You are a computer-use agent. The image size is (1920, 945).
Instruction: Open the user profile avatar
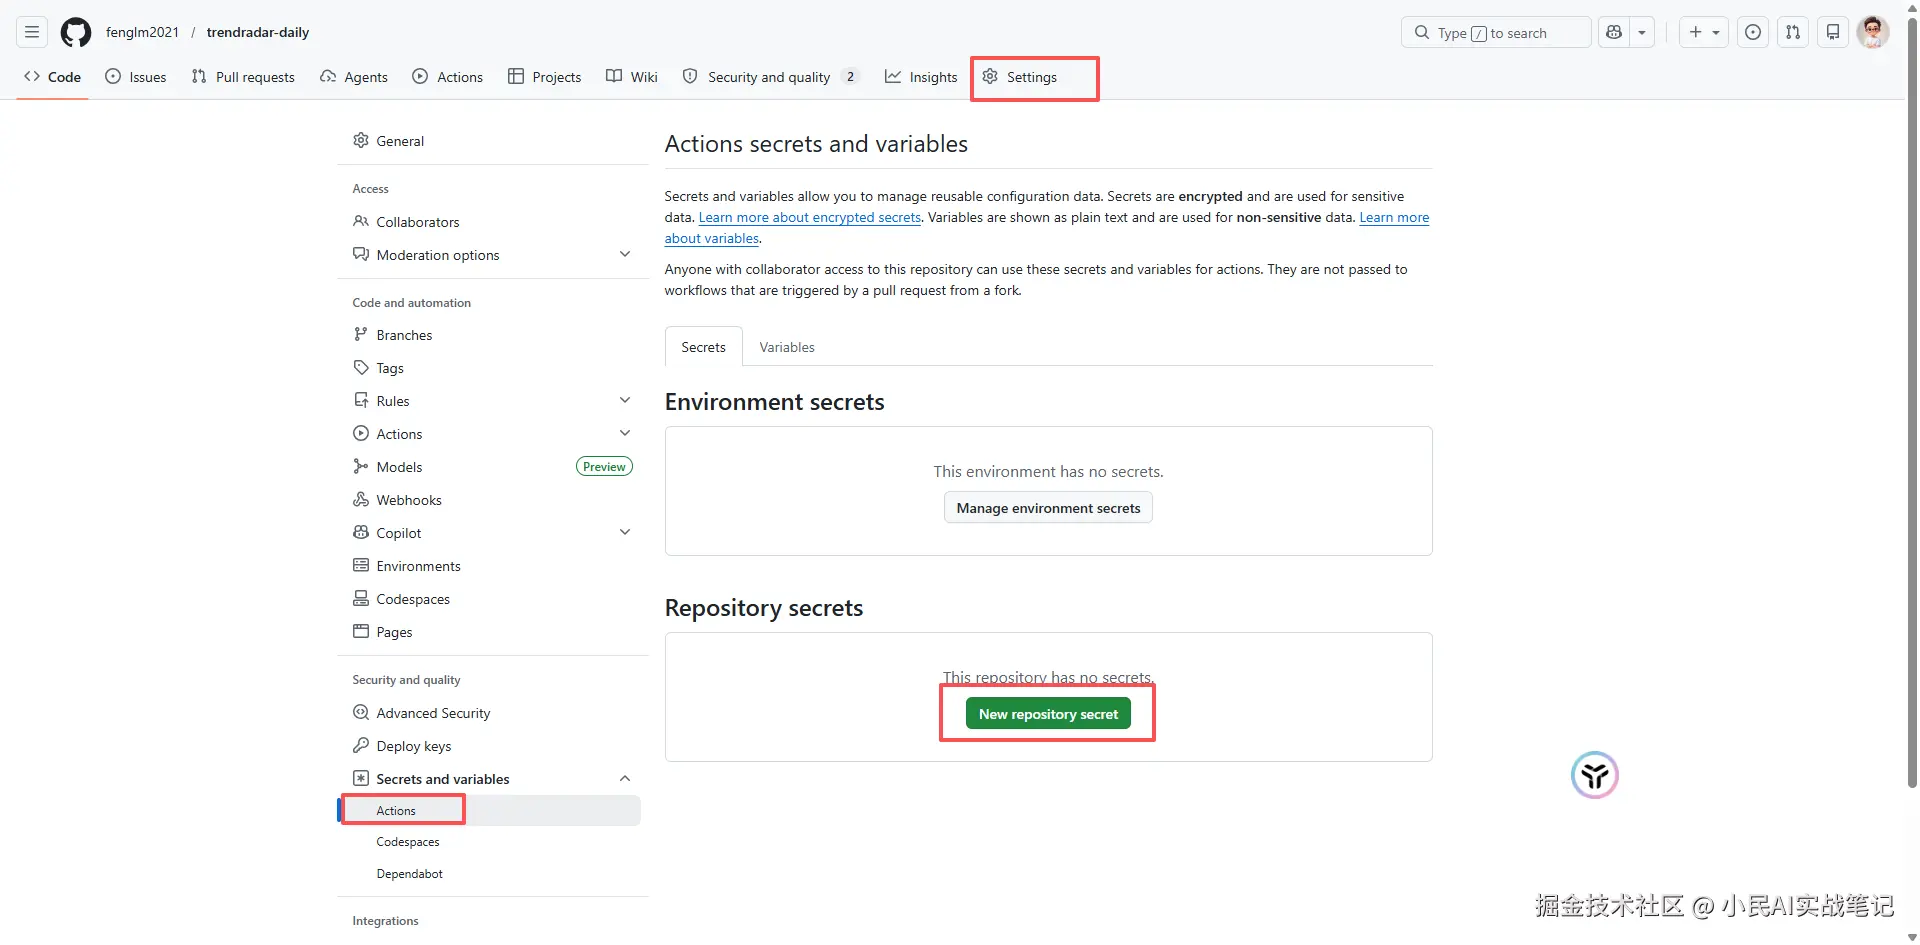pos(1872,33)
